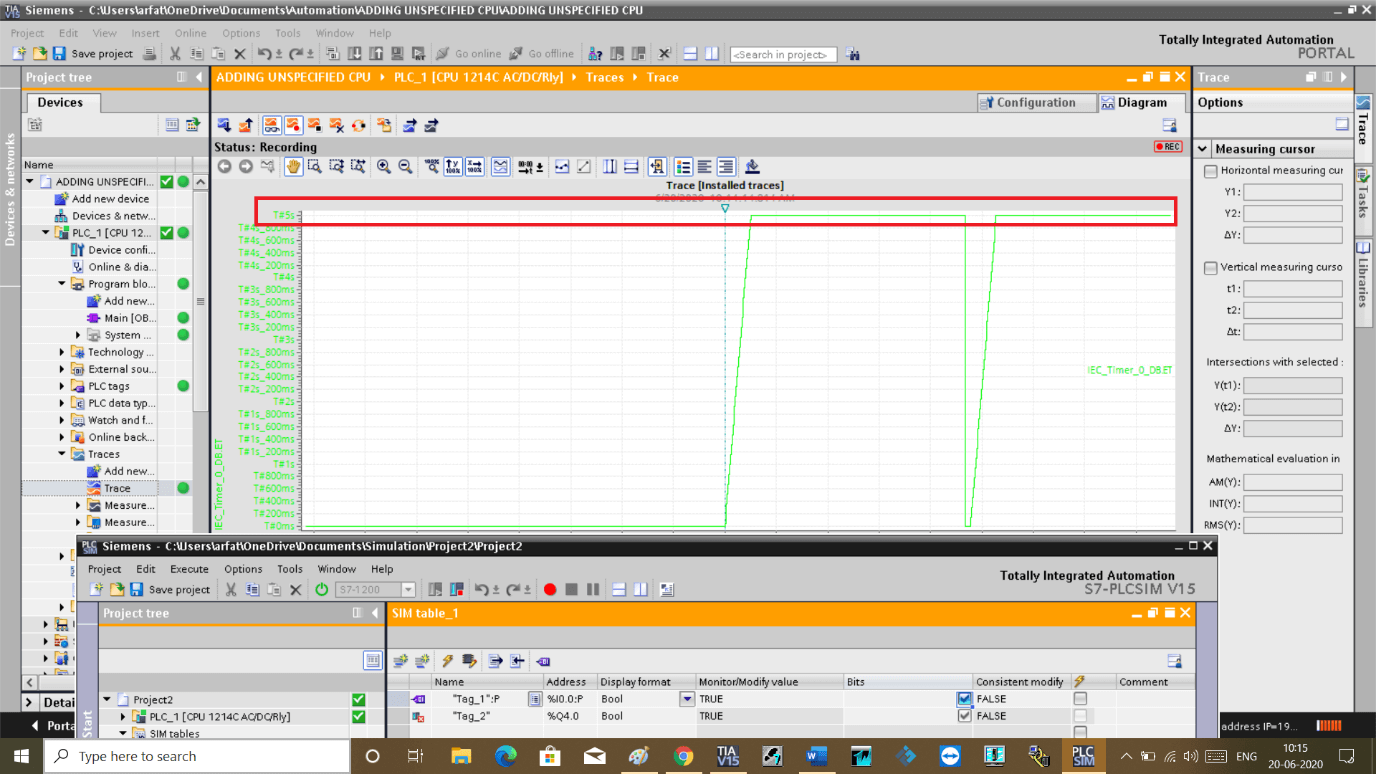The height and width of the screenshot is (774, 1376).
Task: Click the Go online button
Action: (468, 54)
